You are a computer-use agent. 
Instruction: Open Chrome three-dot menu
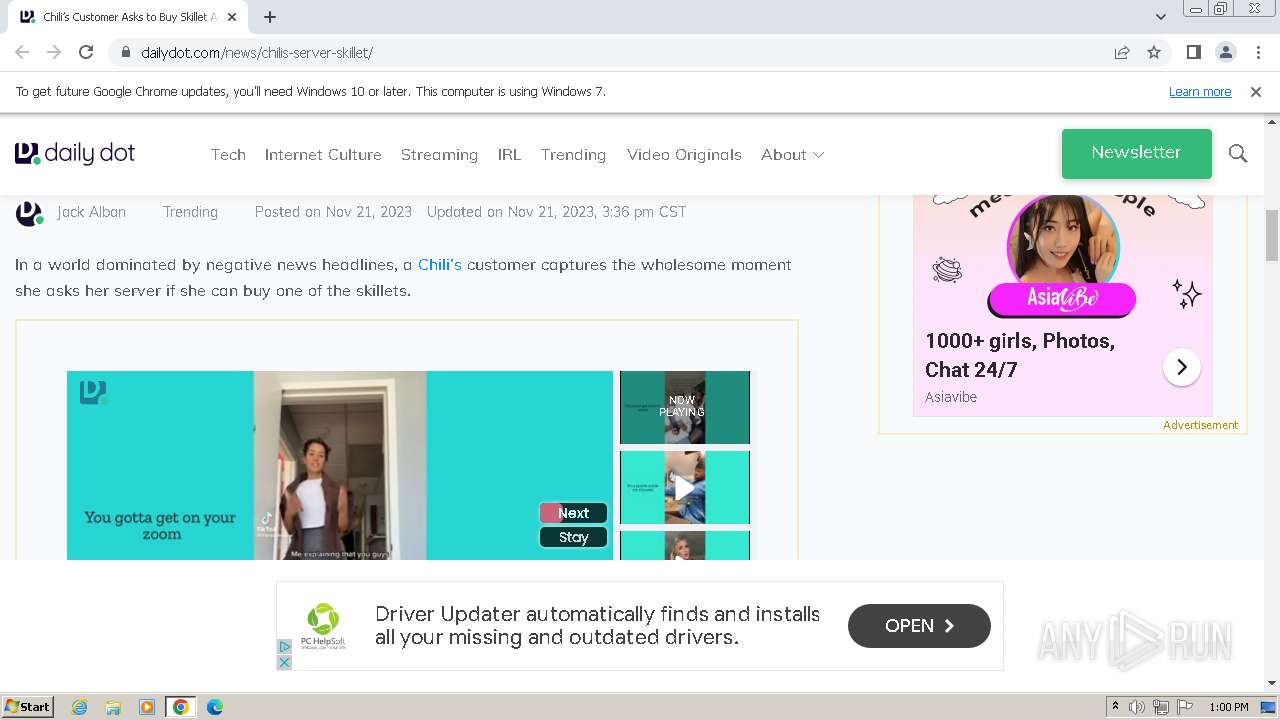point(1258,52)
